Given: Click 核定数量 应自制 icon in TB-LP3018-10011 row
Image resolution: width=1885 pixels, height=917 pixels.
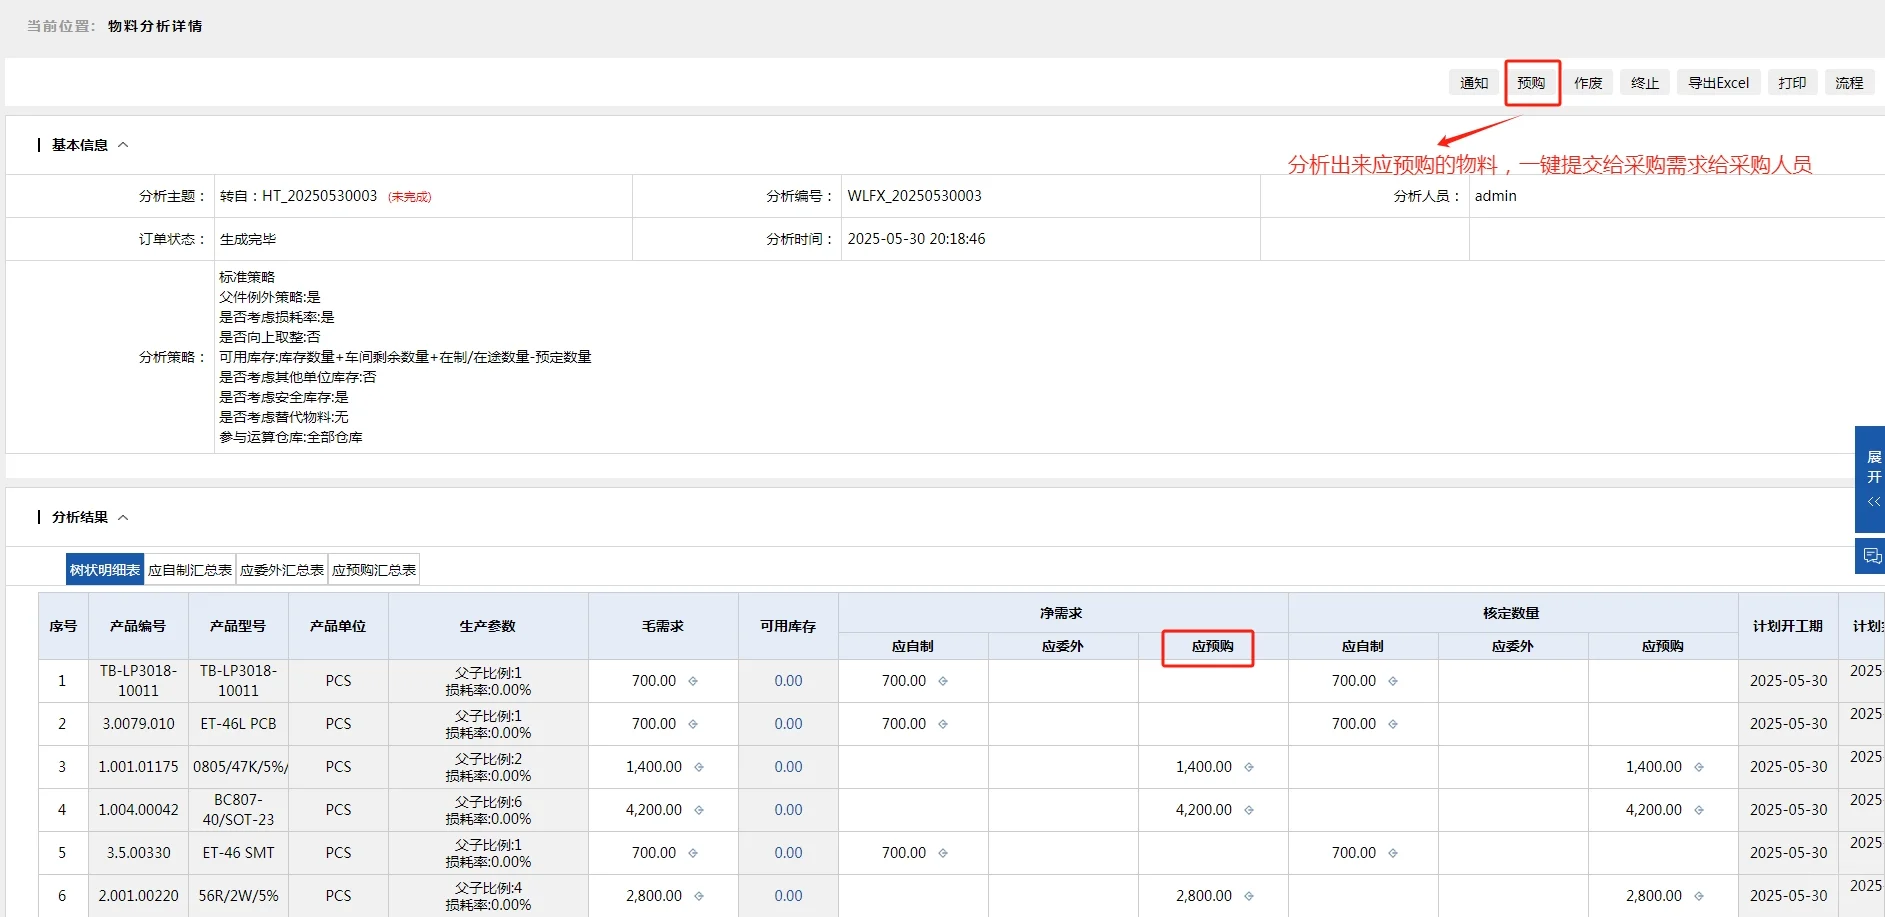Looking at the screenshot, I should (x=1393, y=681).
